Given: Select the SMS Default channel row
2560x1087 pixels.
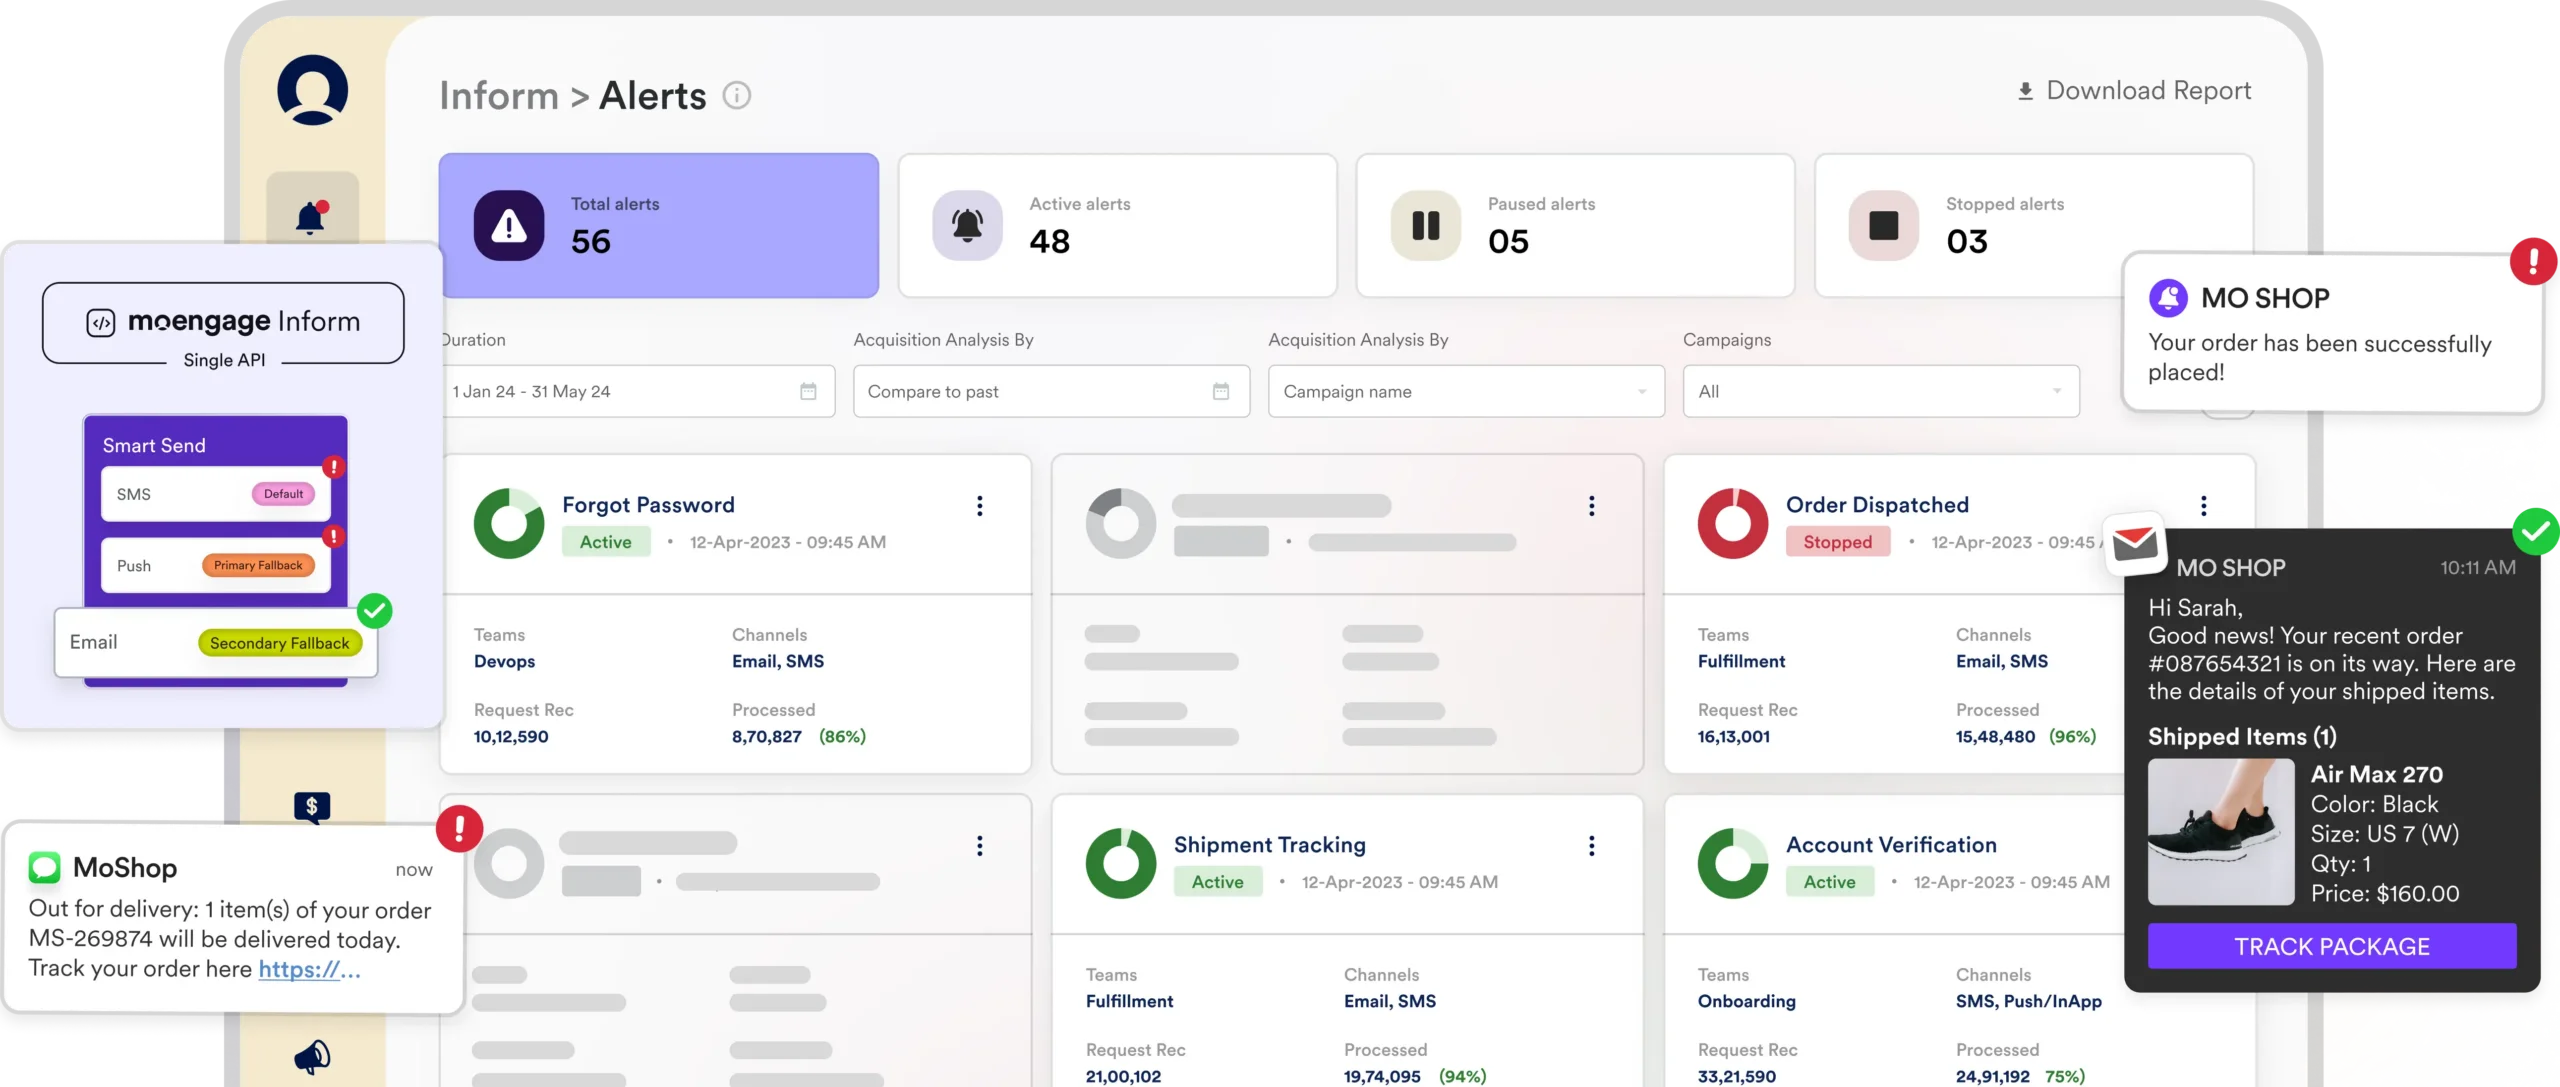Looking at the screenshot, I should tap(216, 494).
